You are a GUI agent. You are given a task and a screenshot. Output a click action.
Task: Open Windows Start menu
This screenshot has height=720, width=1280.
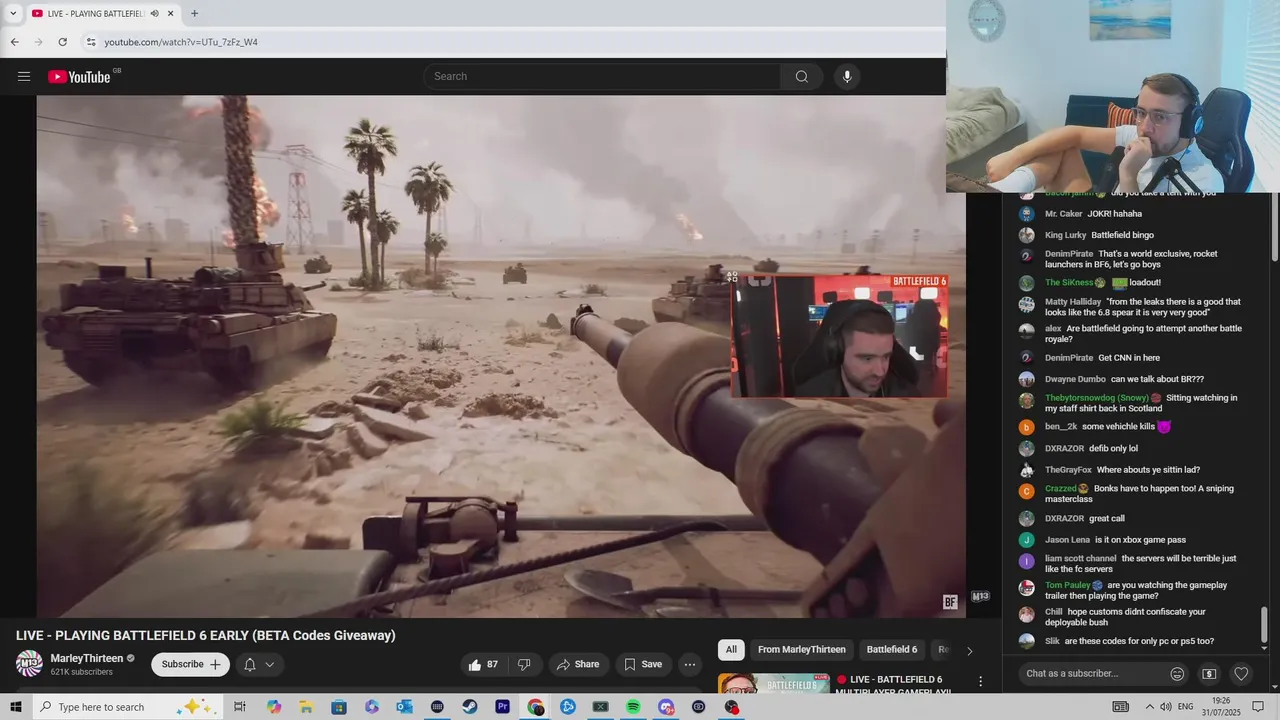pyautogui.click(x=15, y=707)
